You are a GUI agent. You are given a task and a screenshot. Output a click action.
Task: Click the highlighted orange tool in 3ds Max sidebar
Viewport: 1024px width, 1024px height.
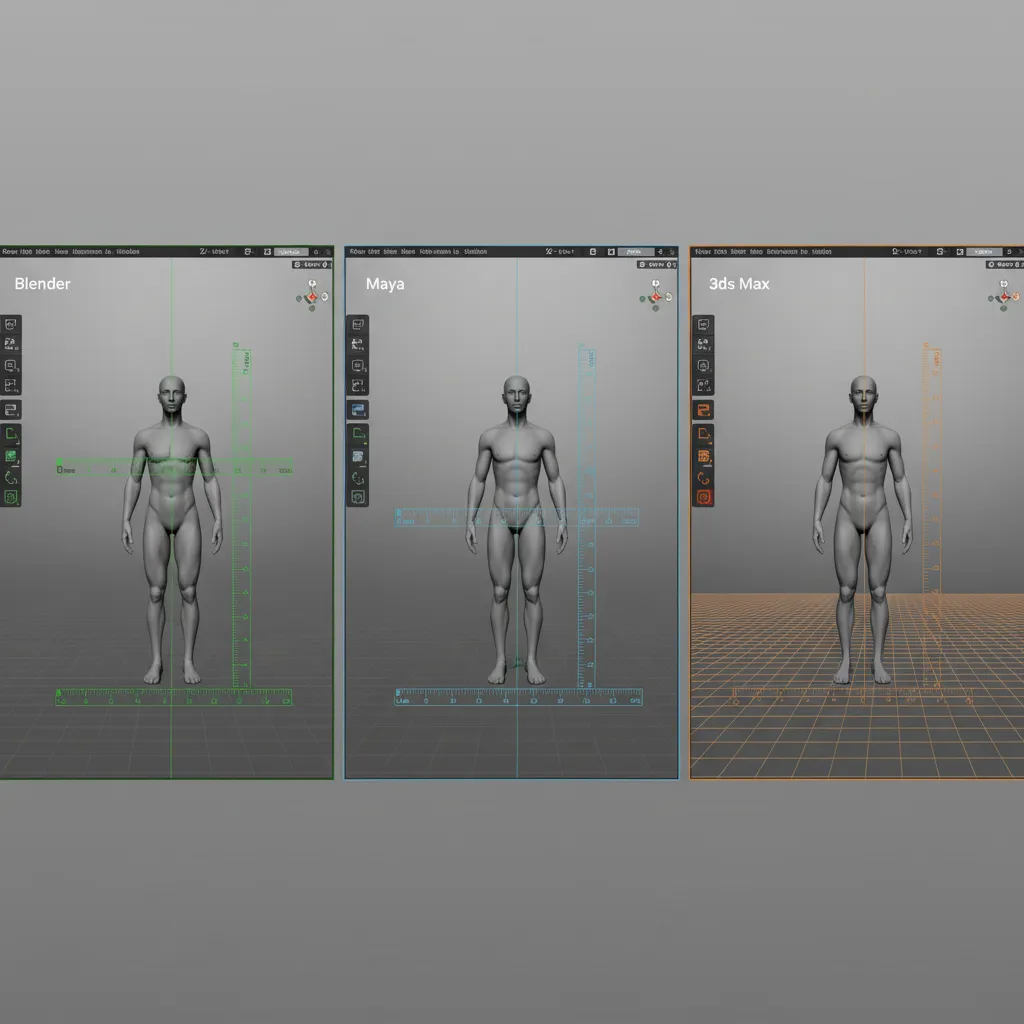(703, 410)
